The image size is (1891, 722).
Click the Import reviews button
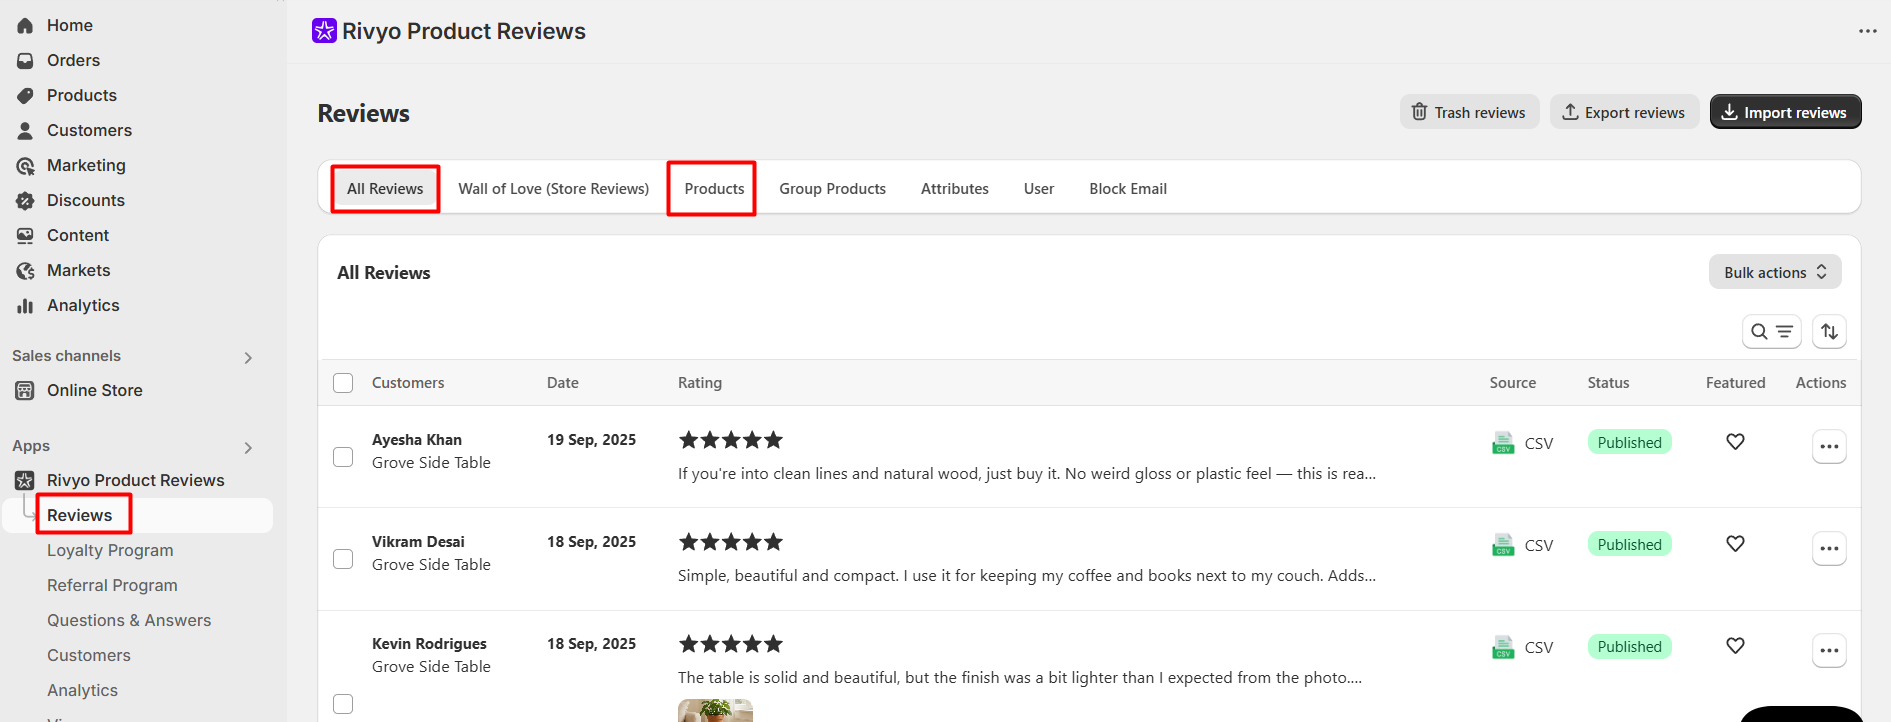1785,112
